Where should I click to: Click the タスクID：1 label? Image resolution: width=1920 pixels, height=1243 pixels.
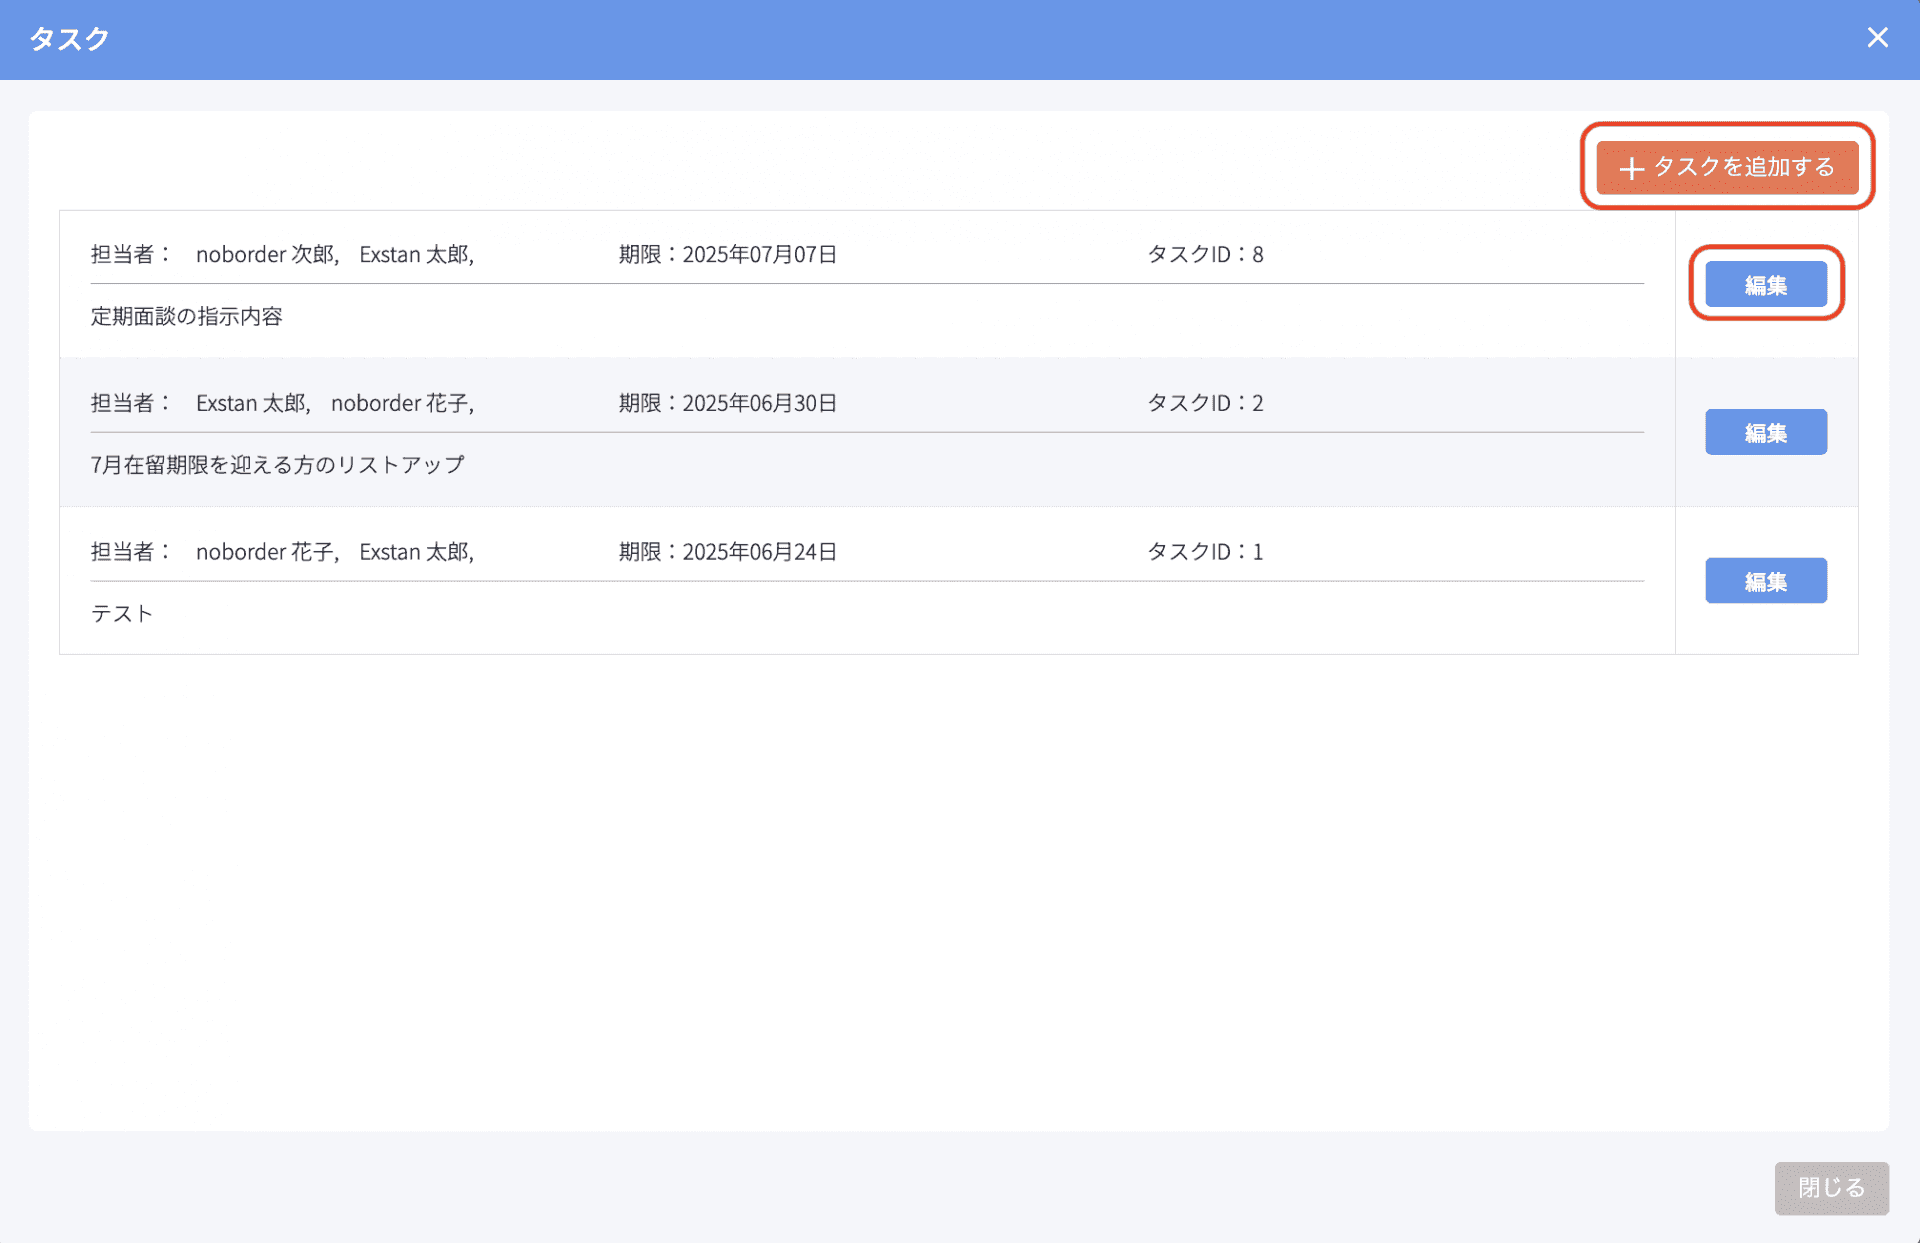point(1205,552)
